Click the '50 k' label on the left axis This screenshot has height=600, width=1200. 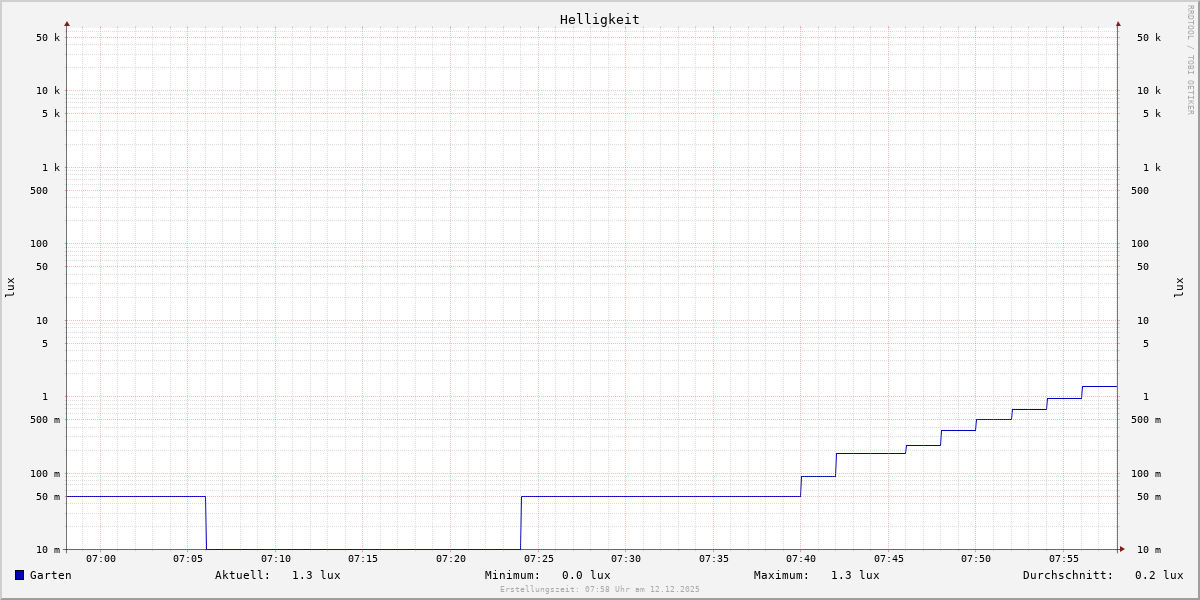pyautogui.click(x=48, y=38)
